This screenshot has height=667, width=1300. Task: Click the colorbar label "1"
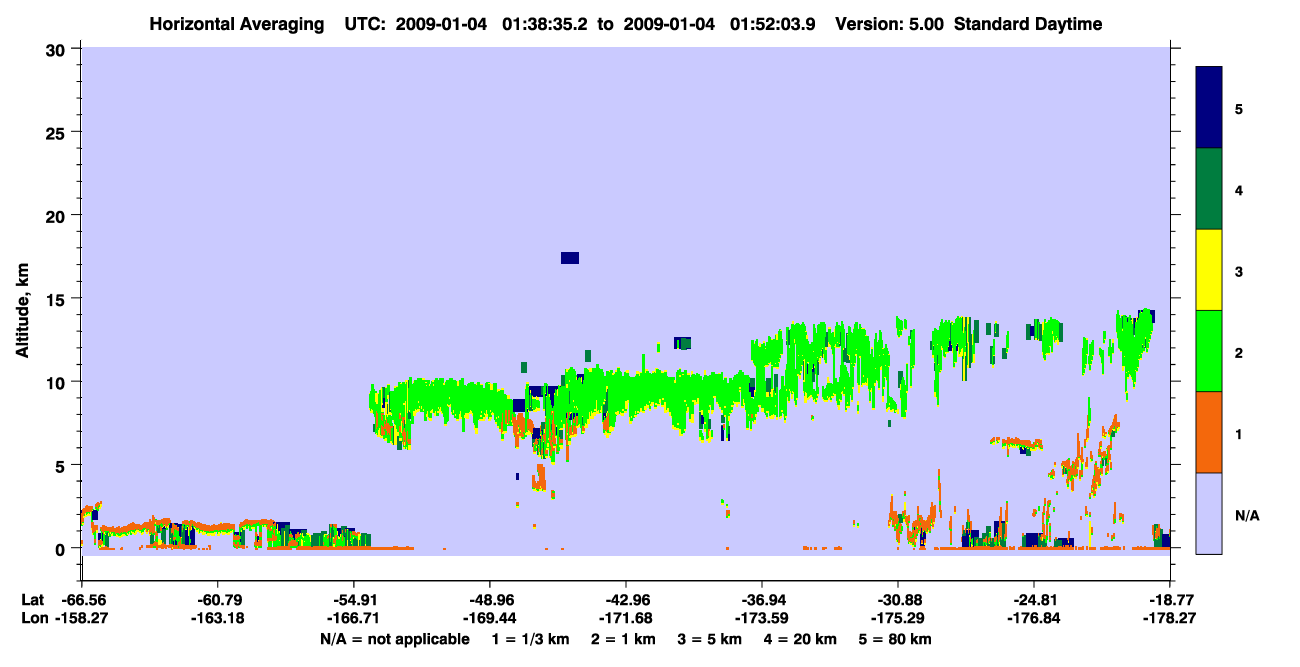coord(1239,433)
